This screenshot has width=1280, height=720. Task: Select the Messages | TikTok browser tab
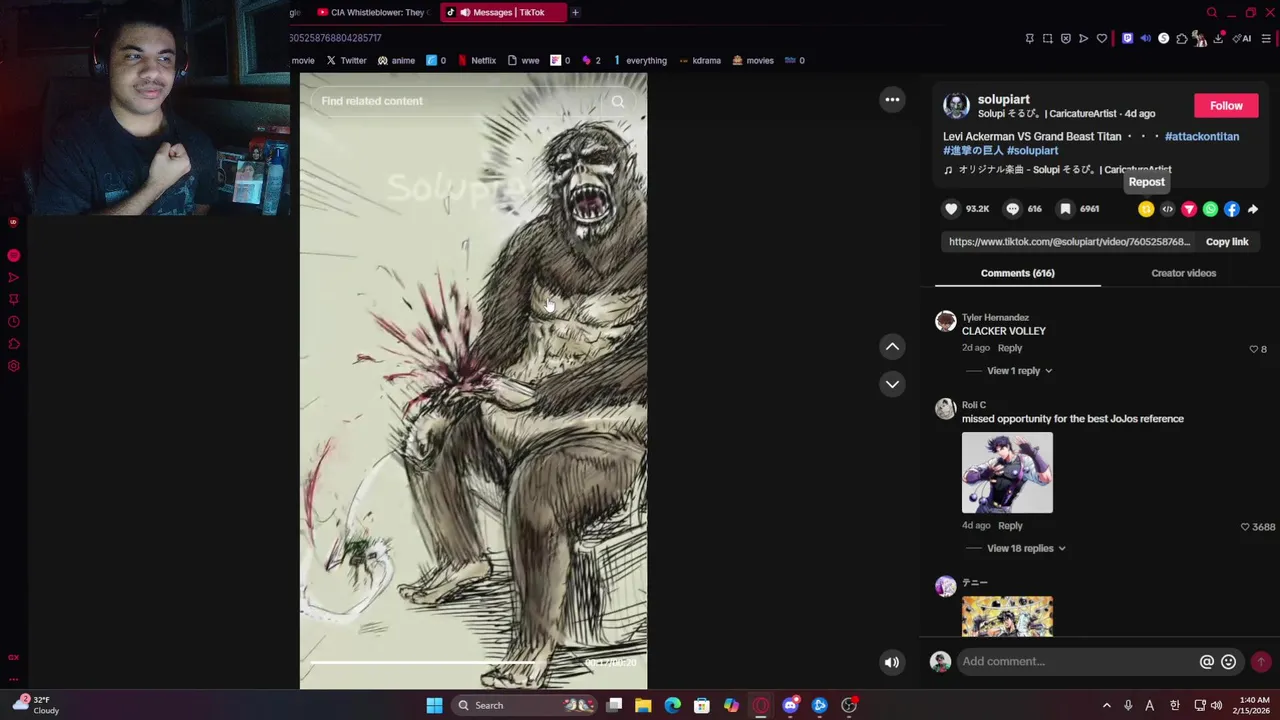(x=502, y=13)
